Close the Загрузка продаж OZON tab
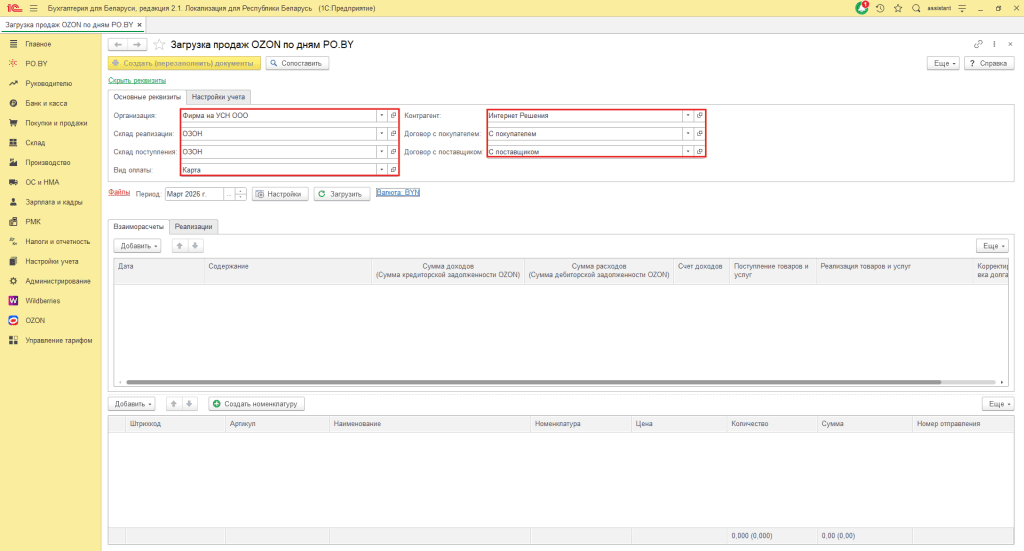1024x551 pixels. [139, 25]
